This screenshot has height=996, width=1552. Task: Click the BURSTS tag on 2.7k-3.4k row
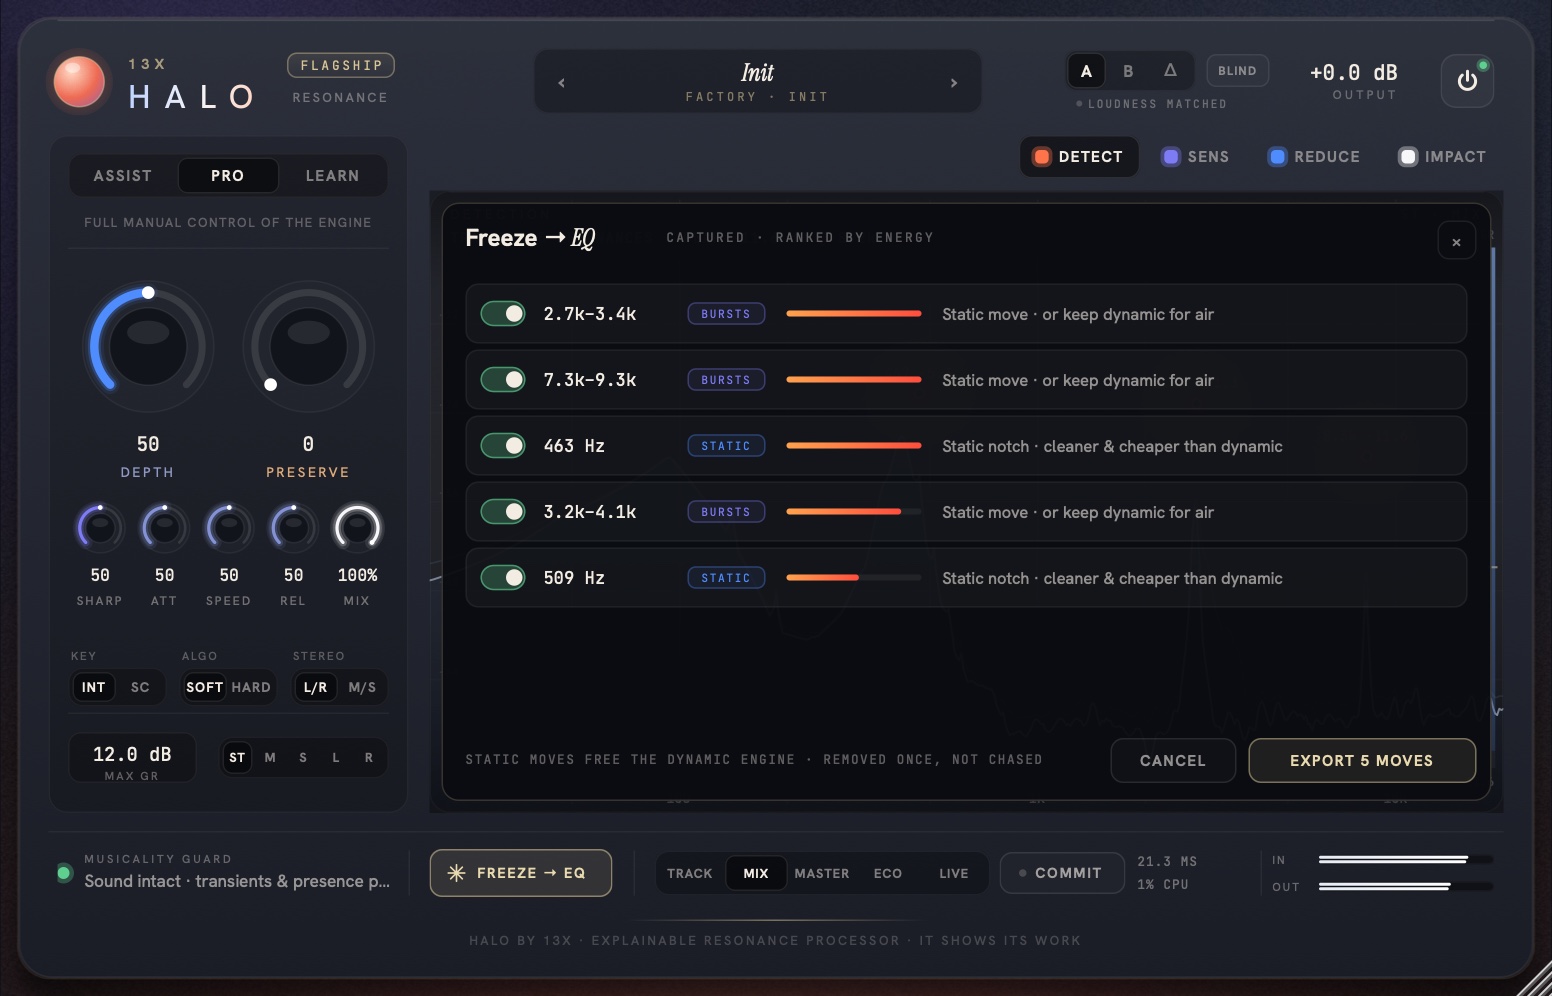726,314
